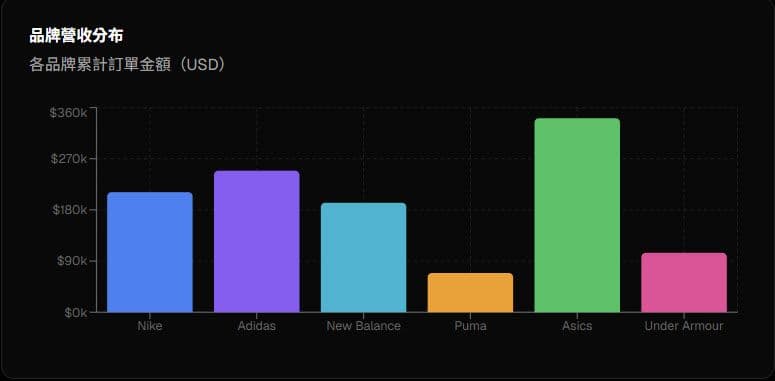Click the $180k y-axis value

69,210
